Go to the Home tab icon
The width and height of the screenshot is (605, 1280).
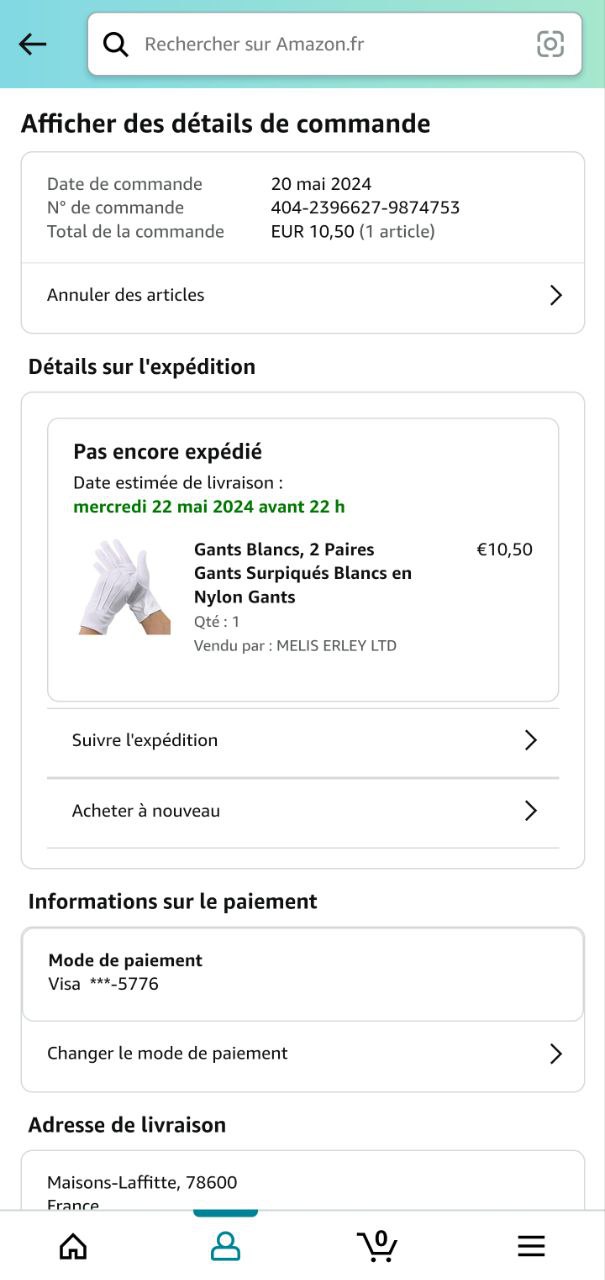[x=73, y=1246]
